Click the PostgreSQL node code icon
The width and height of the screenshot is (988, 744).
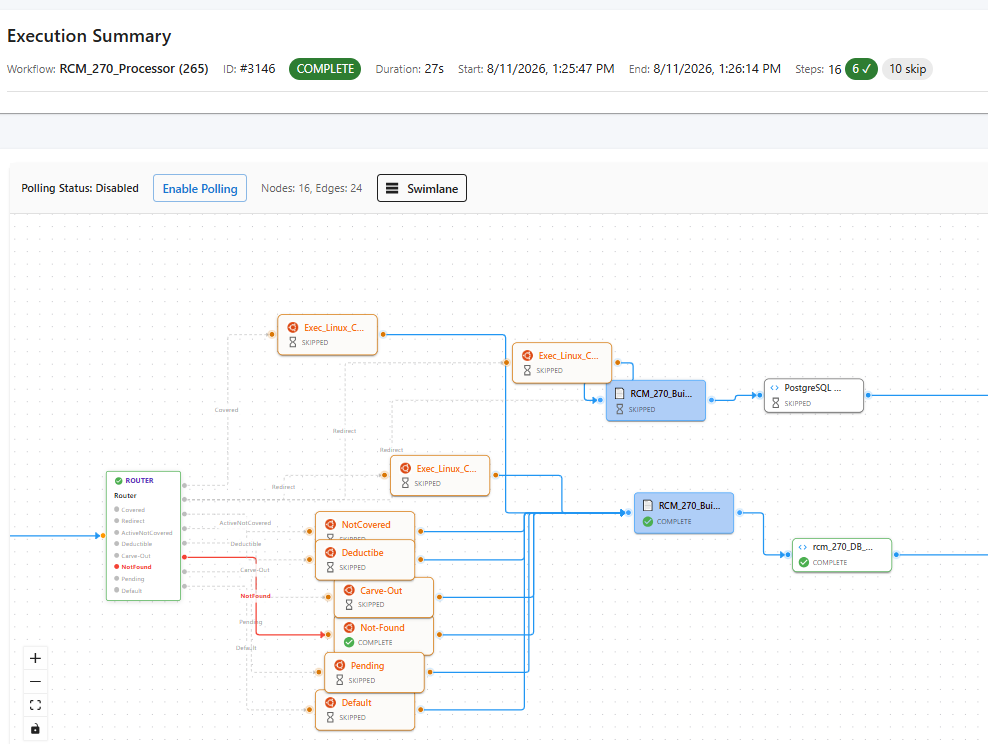[x=774, y=388]
